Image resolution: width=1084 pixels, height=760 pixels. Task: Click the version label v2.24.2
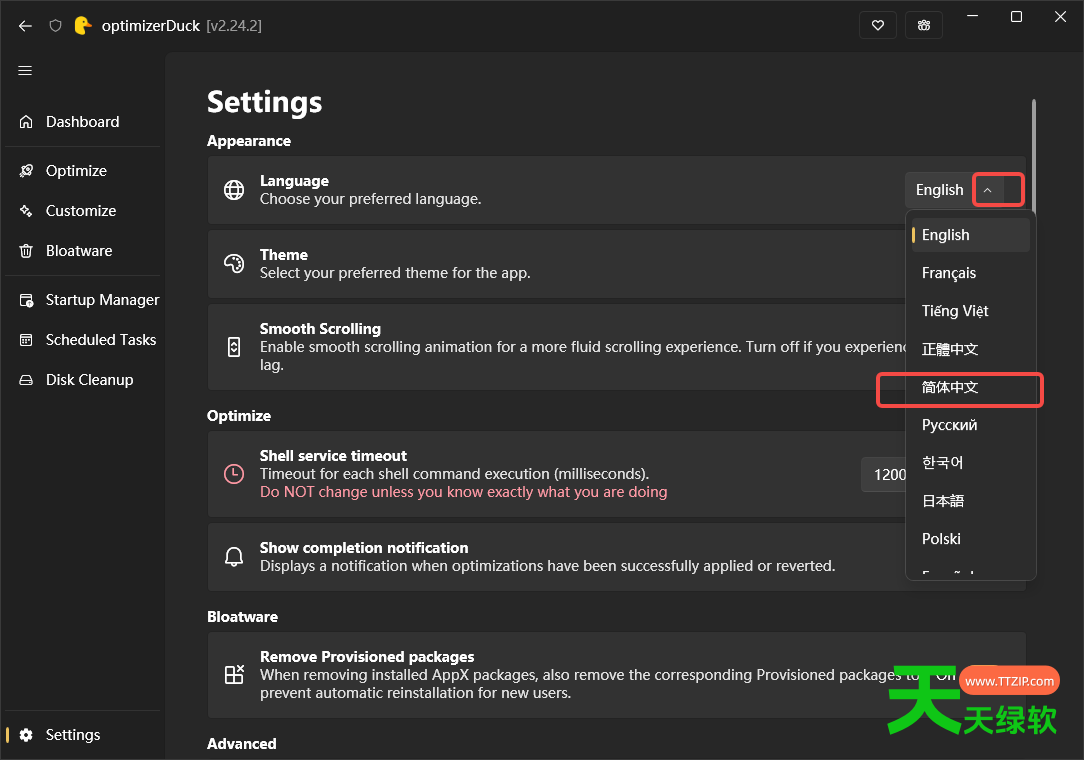(234, 26)
